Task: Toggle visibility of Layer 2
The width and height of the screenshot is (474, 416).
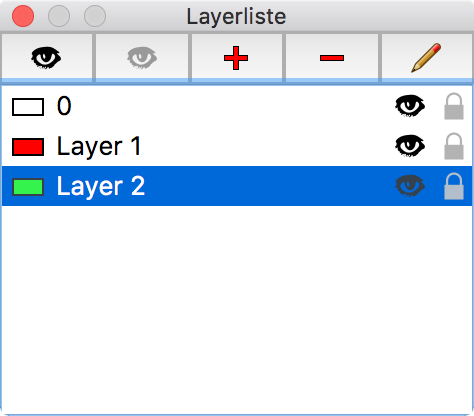Action: (x=410, y=186)
